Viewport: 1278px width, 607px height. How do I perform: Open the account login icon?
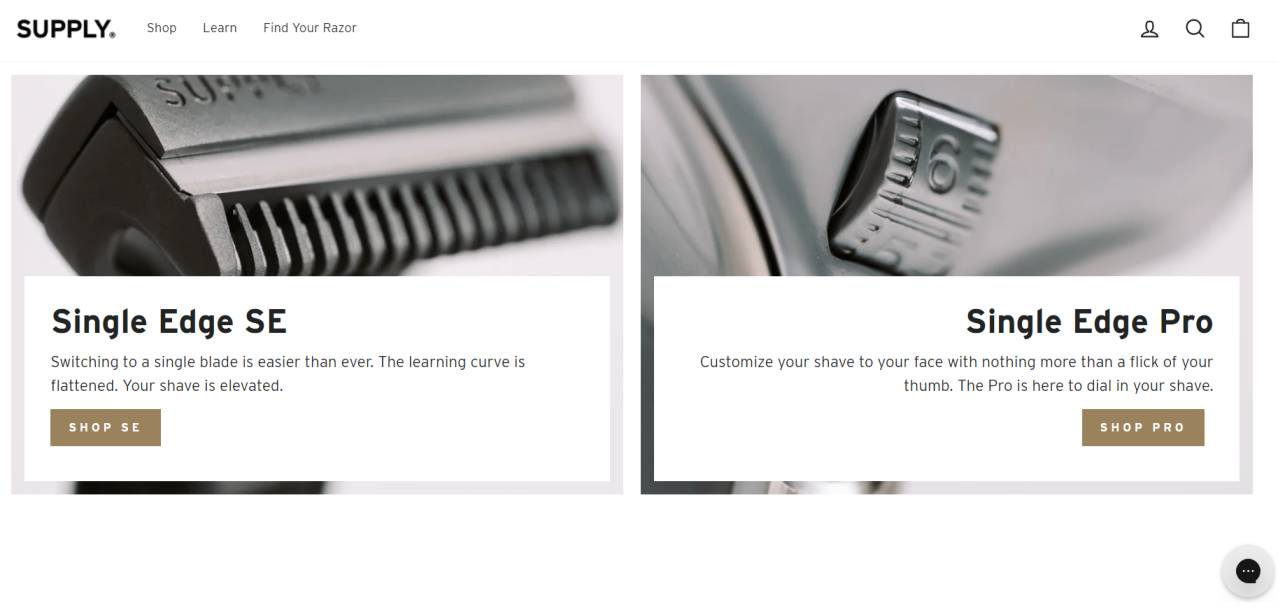(1149, 29)
